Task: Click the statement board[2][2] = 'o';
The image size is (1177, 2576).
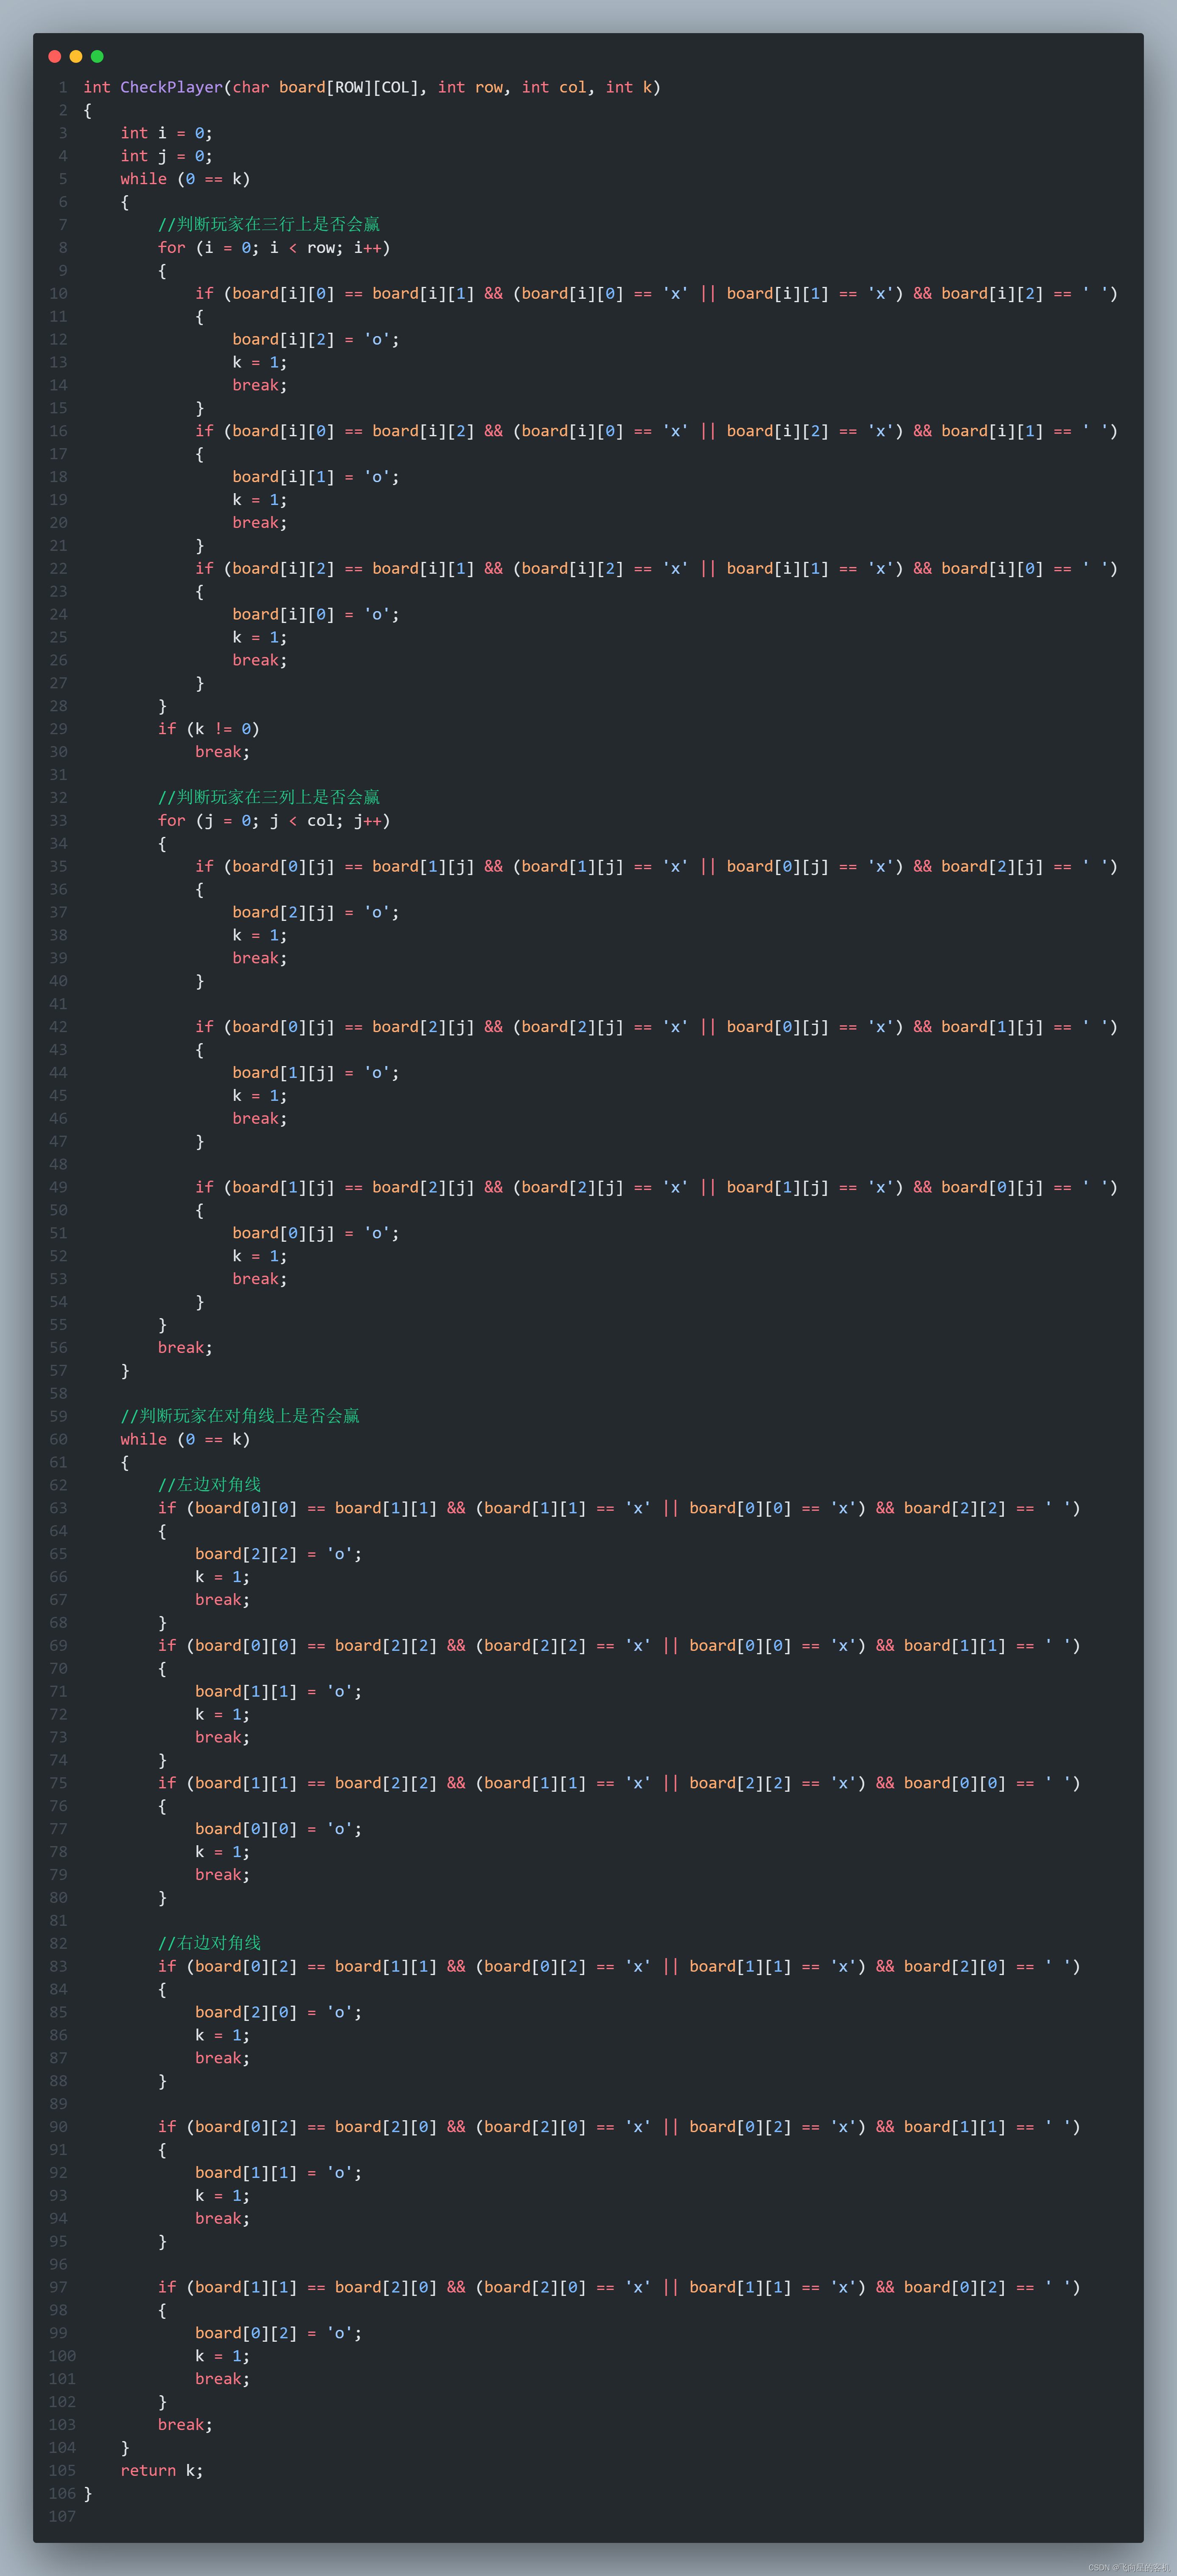Action: pos(278,1554)
